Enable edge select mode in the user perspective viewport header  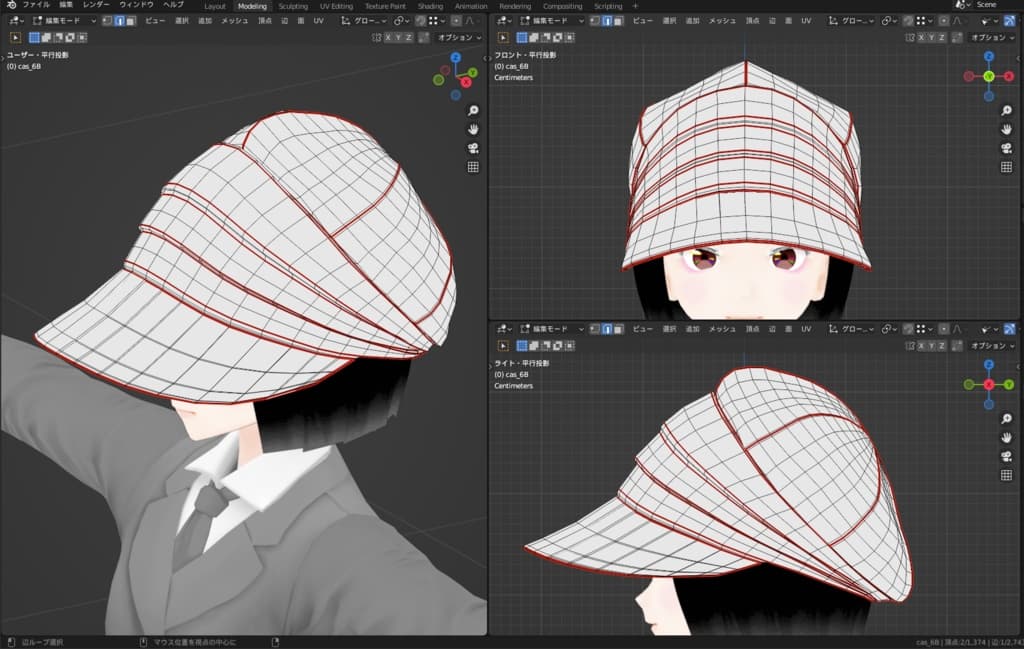pyautogui.click(x=119, y=20)
